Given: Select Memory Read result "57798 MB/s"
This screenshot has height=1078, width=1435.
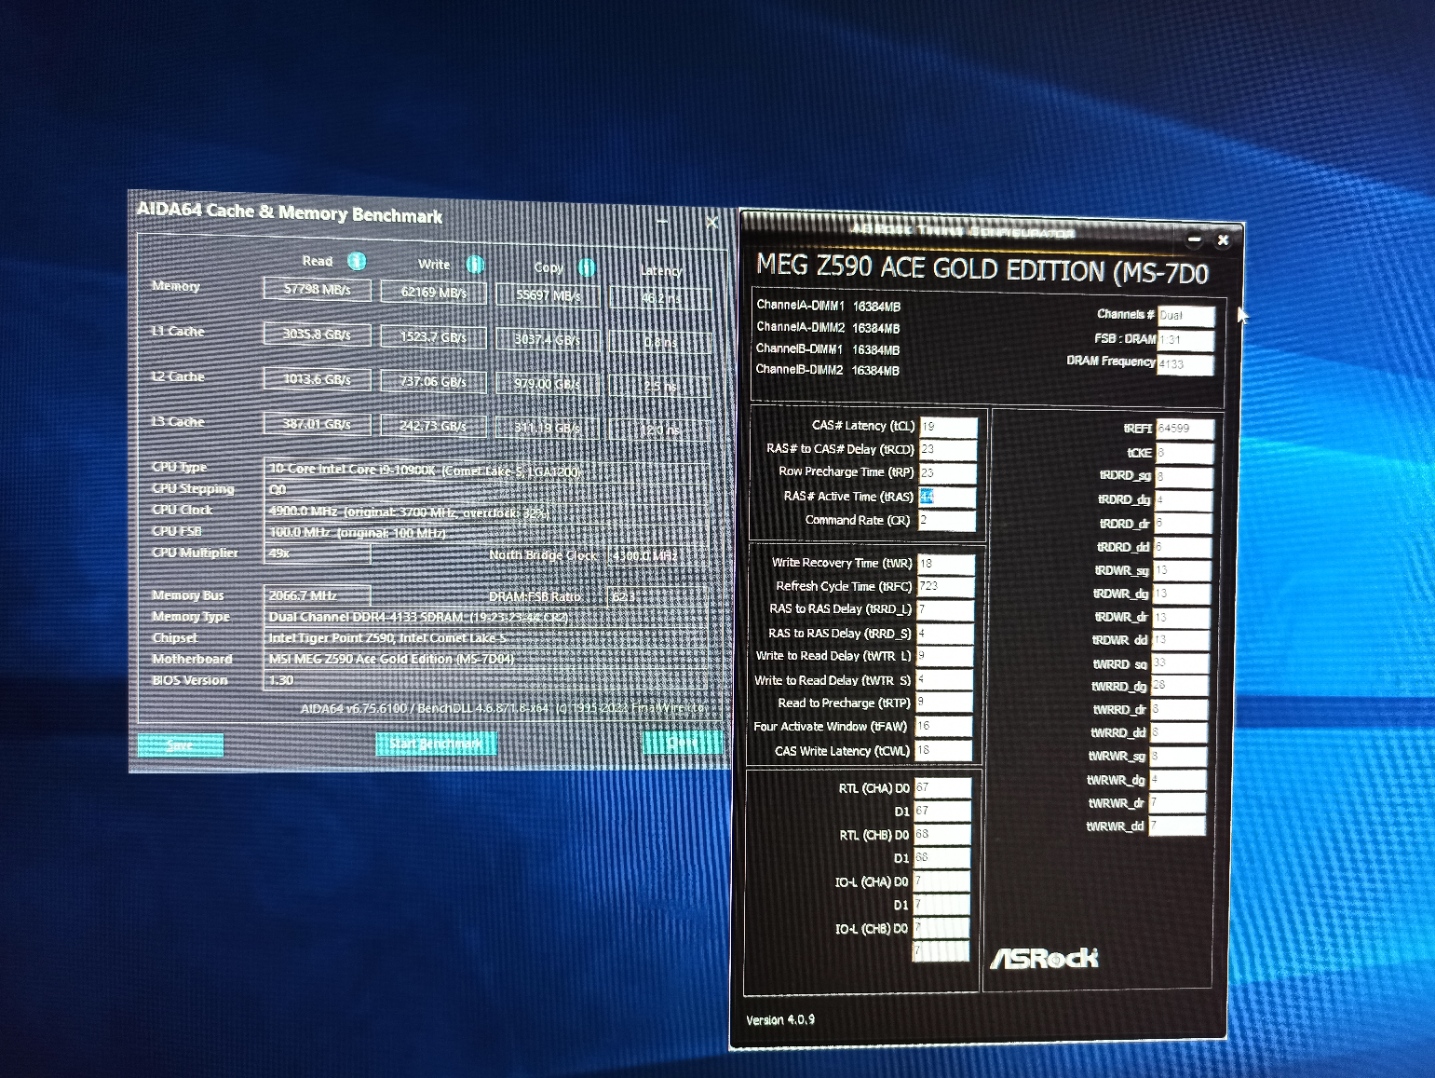Looking at the screenshot, I should (x=317, y=289).
